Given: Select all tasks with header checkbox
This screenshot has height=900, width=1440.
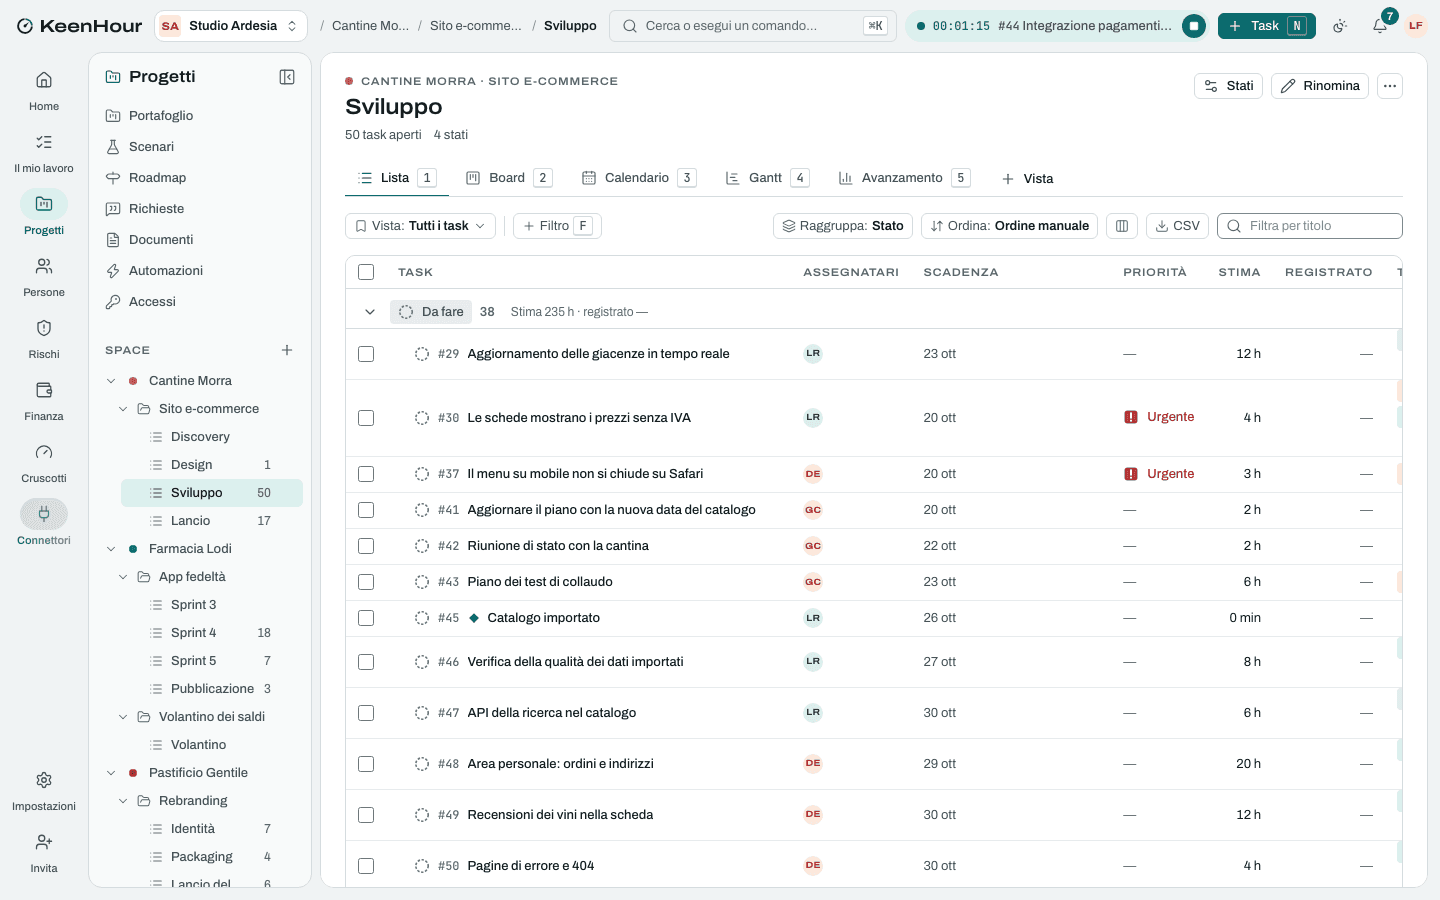Looking at the screenshot, I should pos(366,272).
